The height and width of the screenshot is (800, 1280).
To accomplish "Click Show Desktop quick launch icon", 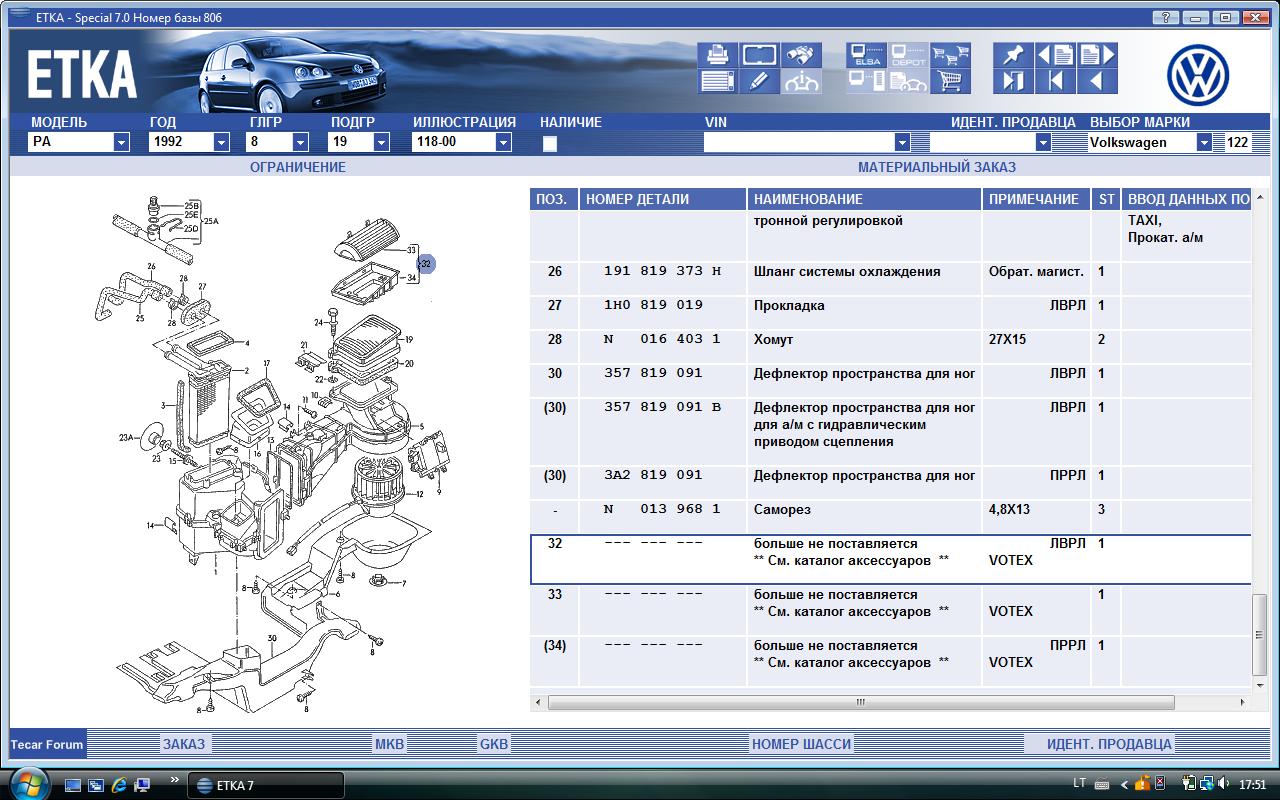I will tap(73, 785).
